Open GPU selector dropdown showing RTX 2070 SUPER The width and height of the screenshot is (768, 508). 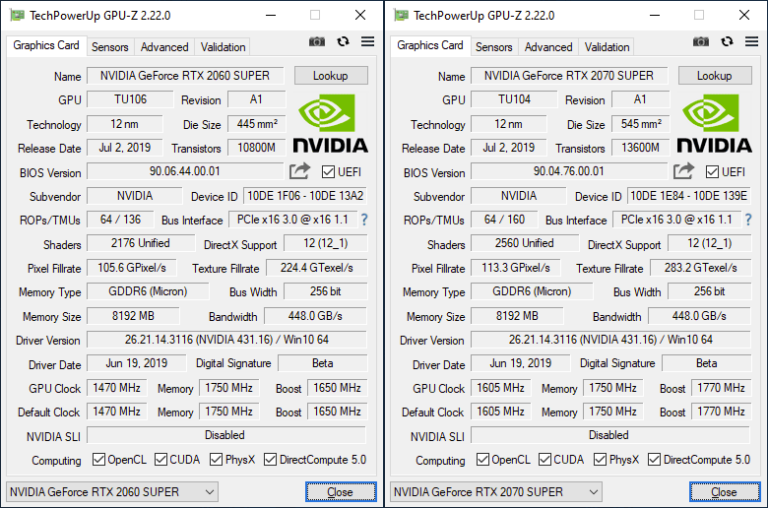point(496,491)
